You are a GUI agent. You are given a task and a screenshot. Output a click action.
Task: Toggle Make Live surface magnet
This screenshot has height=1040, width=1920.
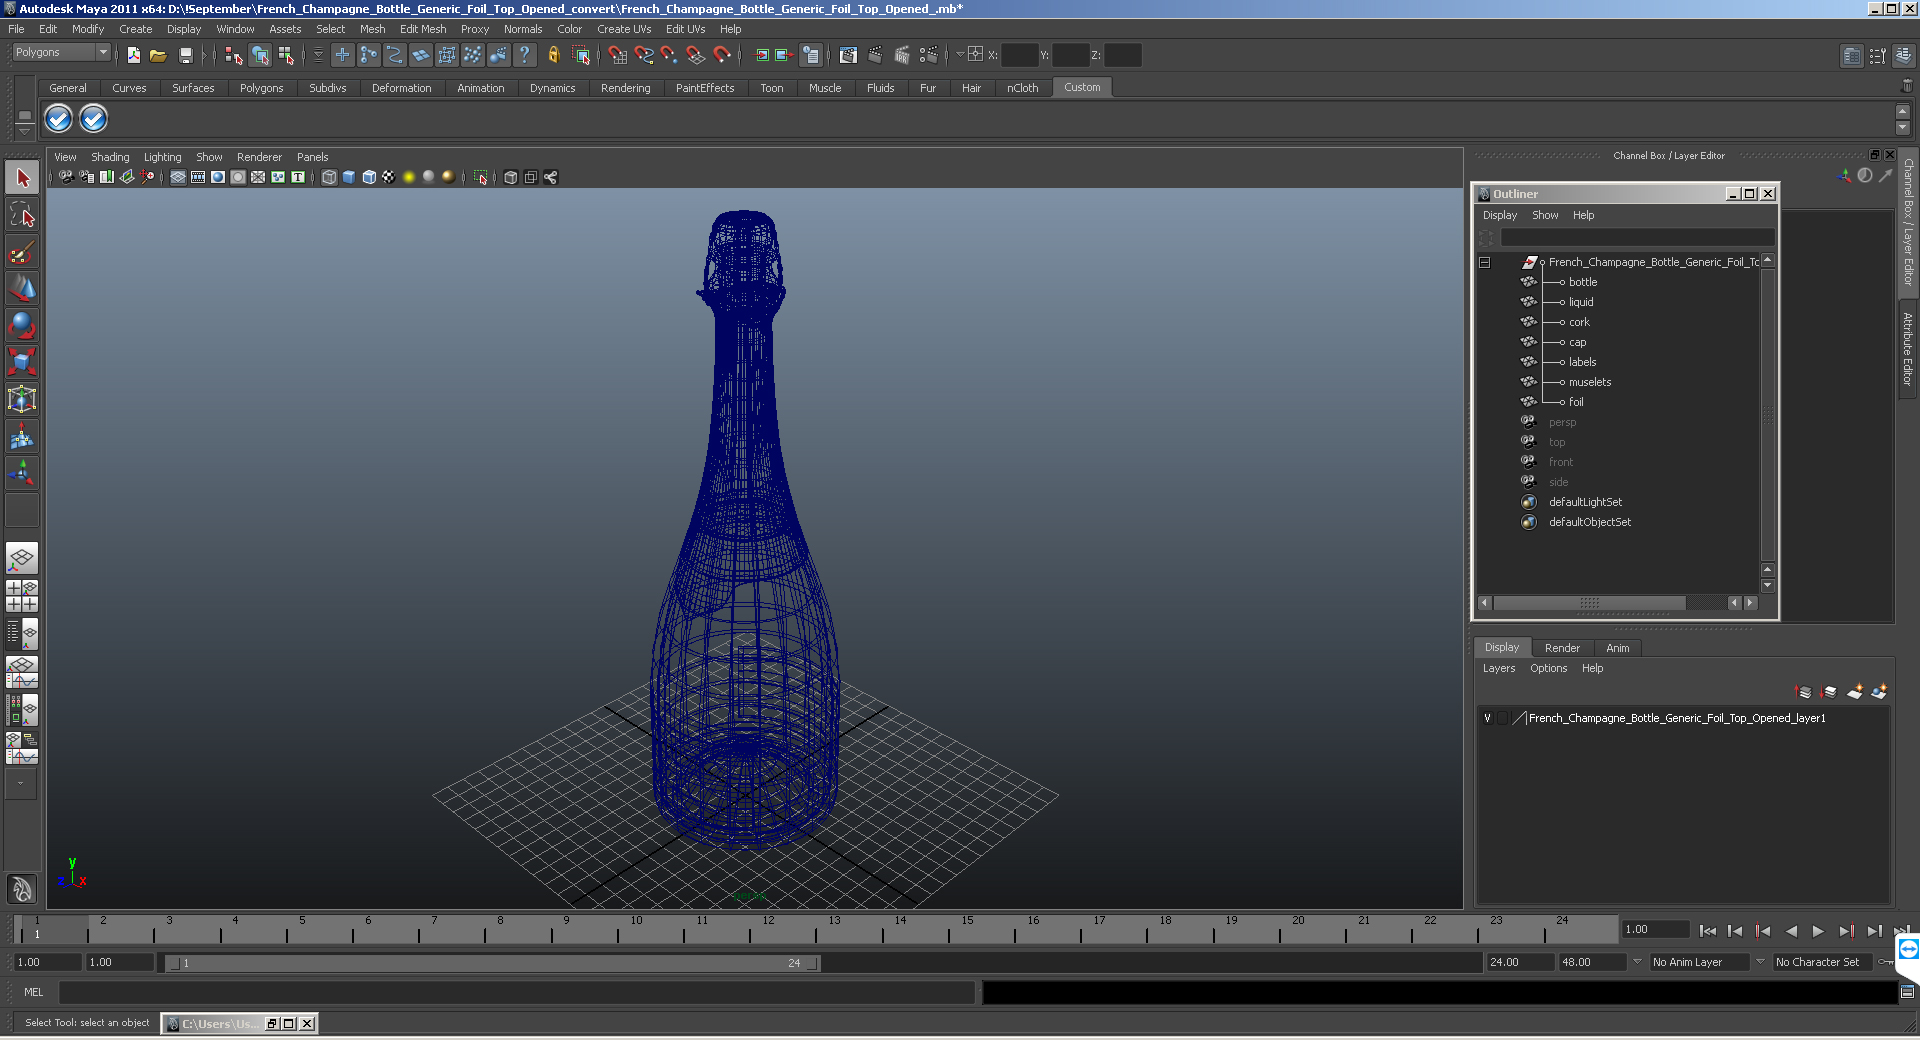pyautogui.click(x=721, y=55)
